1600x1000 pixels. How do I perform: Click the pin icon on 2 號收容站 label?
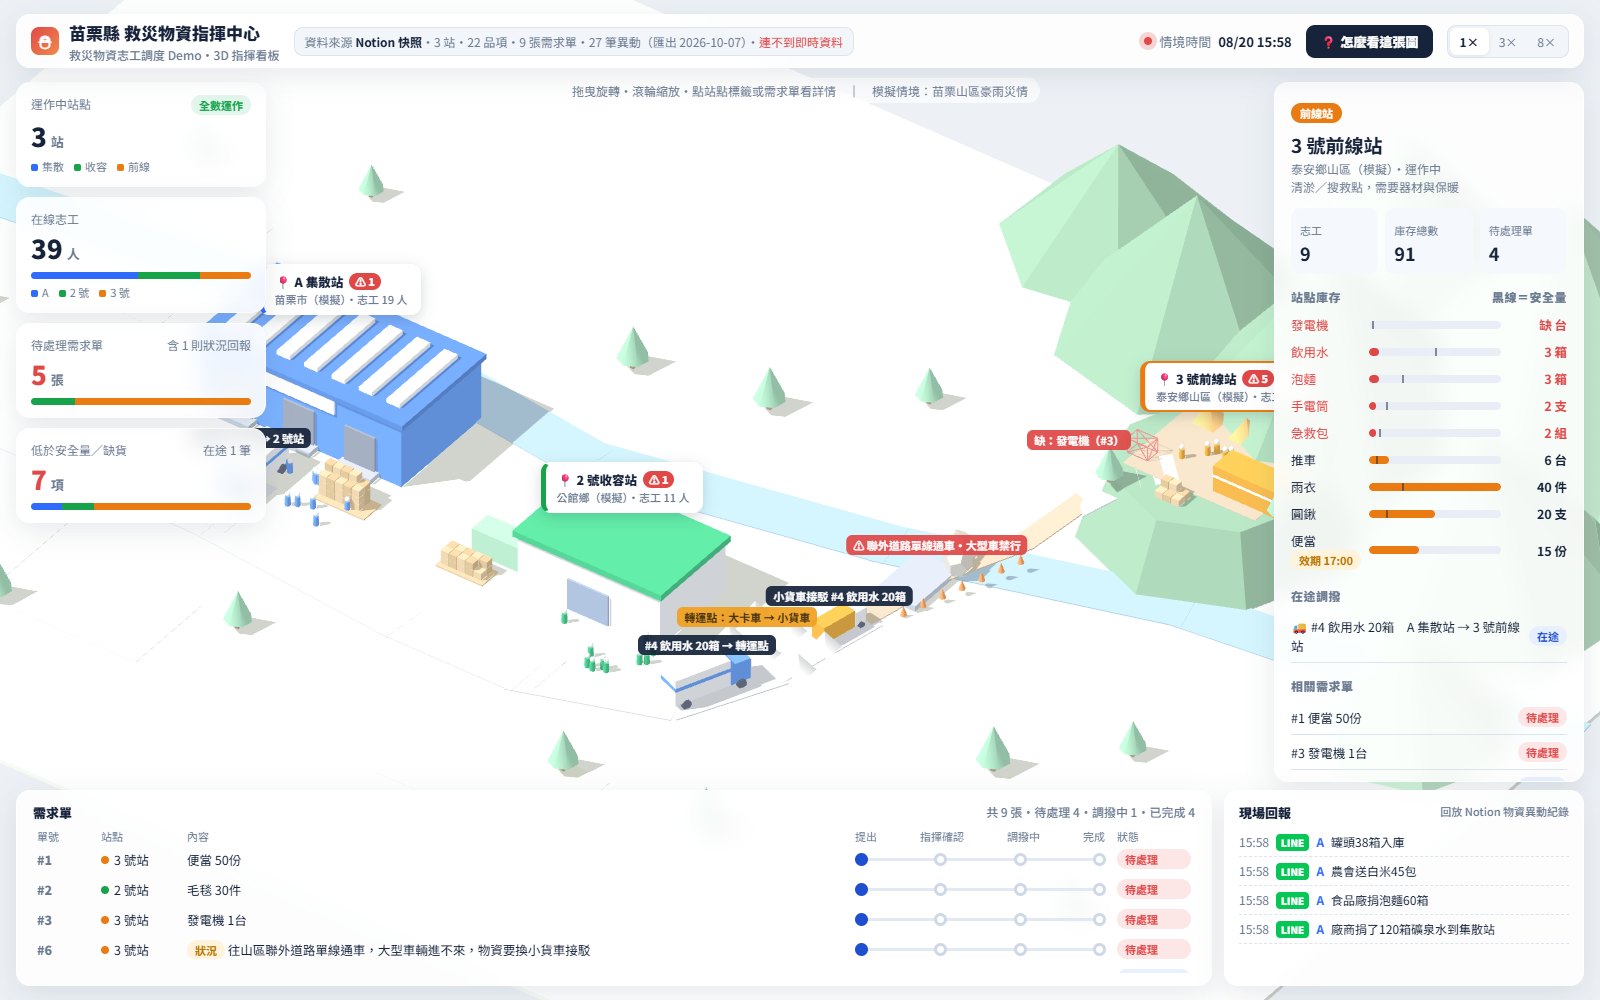[x=565, y=480]
